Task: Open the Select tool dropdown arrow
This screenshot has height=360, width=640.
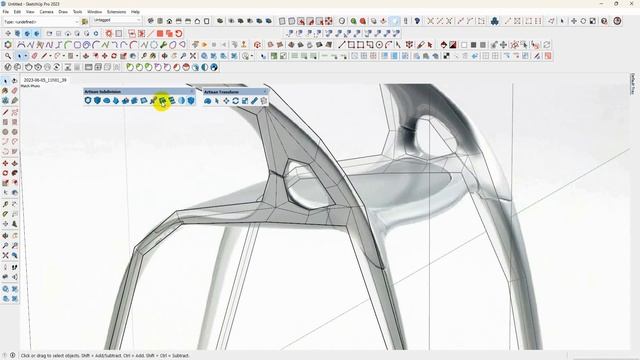Action: pos(26,56)
